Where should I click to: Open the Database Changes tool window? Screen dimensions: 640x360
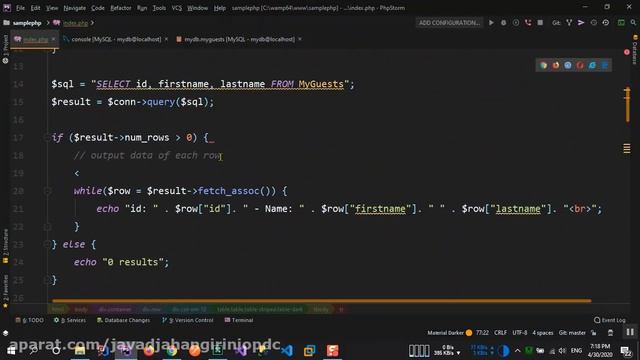pos(123,320)
